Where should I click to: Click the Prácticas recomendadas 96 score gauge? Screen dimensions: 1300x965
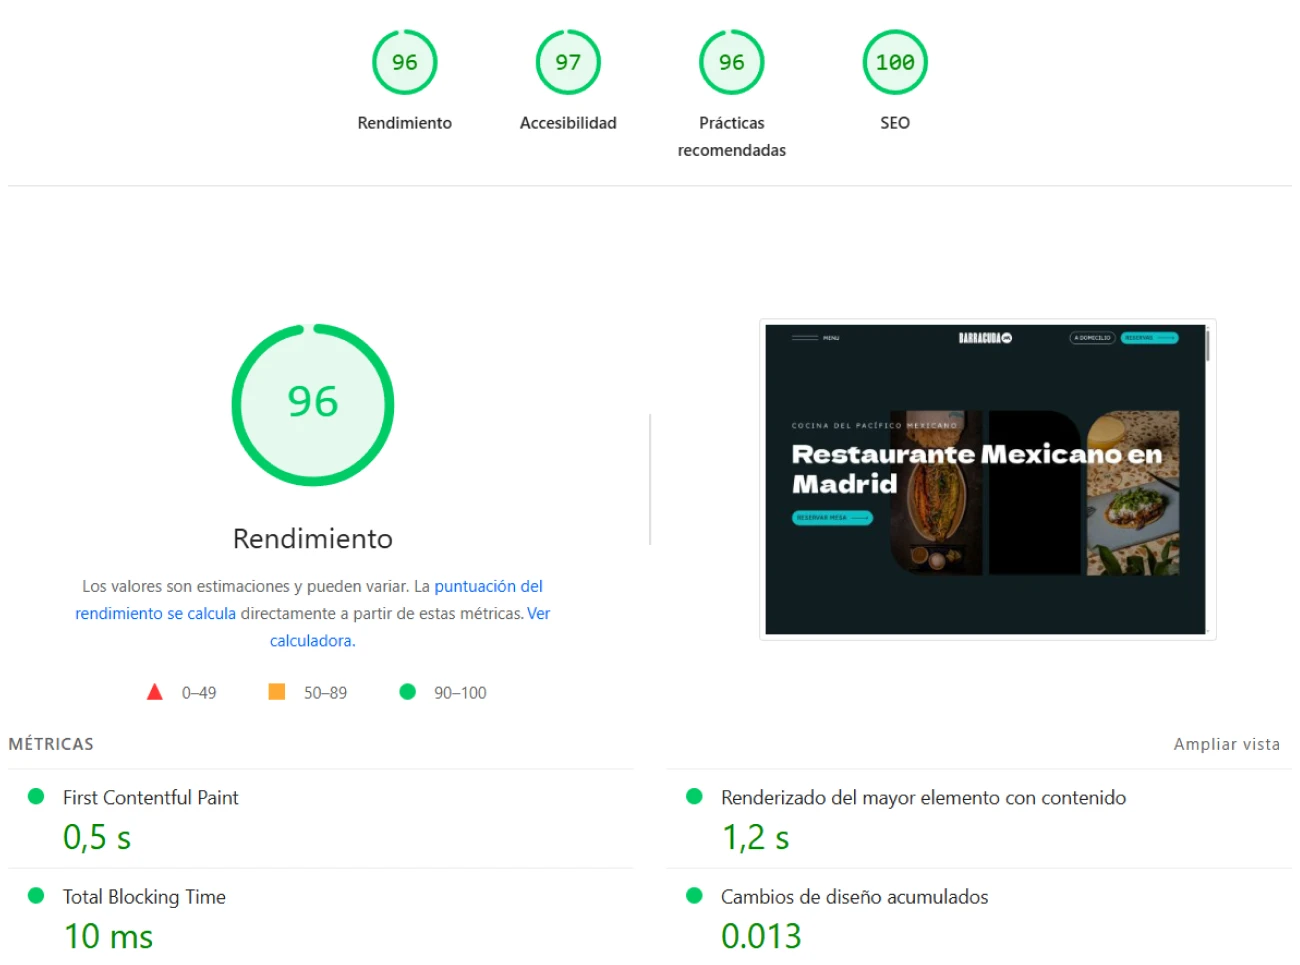(731, 62)
